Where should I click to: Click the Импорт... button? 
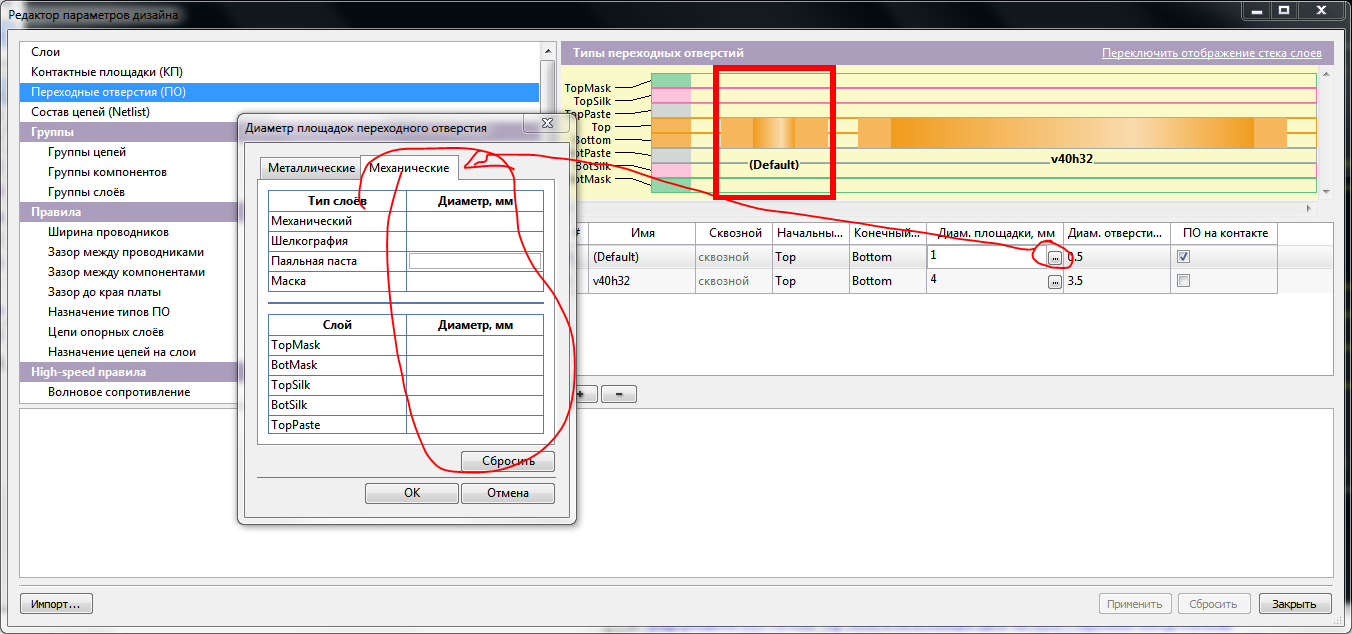[x=56, y=604]
